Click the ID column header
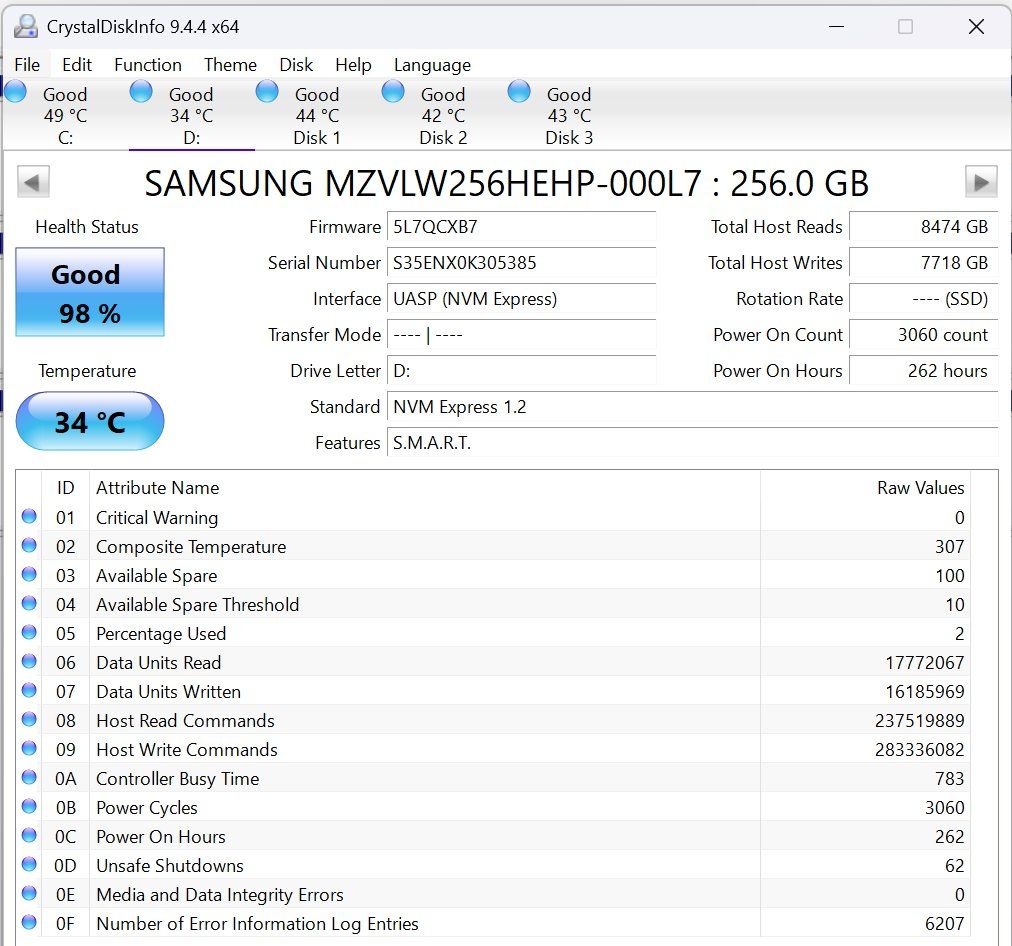Viewport: 1012px width, 946px height. (x=65, y=487)
